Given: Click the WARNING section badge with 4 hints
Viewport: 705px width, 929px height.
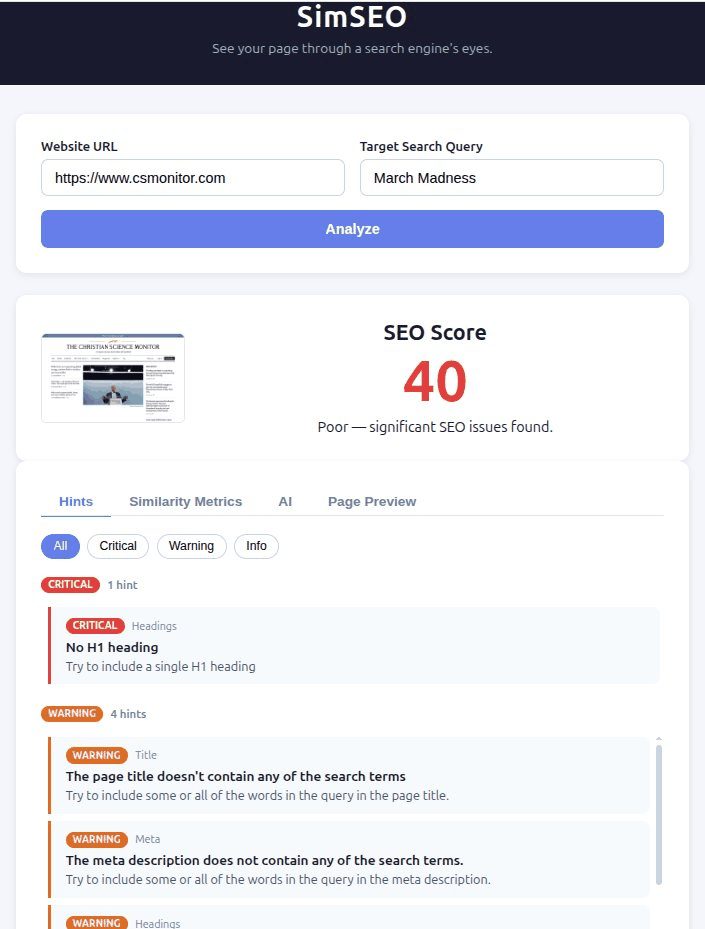Looking at the screenshot, I should (x=71, y=714).
